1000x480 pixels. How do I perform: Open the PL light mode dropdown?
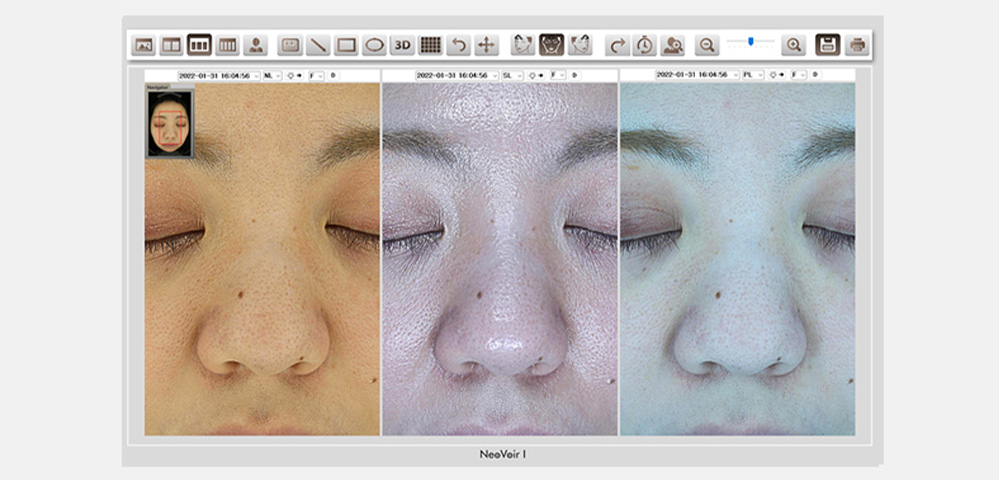753,75
